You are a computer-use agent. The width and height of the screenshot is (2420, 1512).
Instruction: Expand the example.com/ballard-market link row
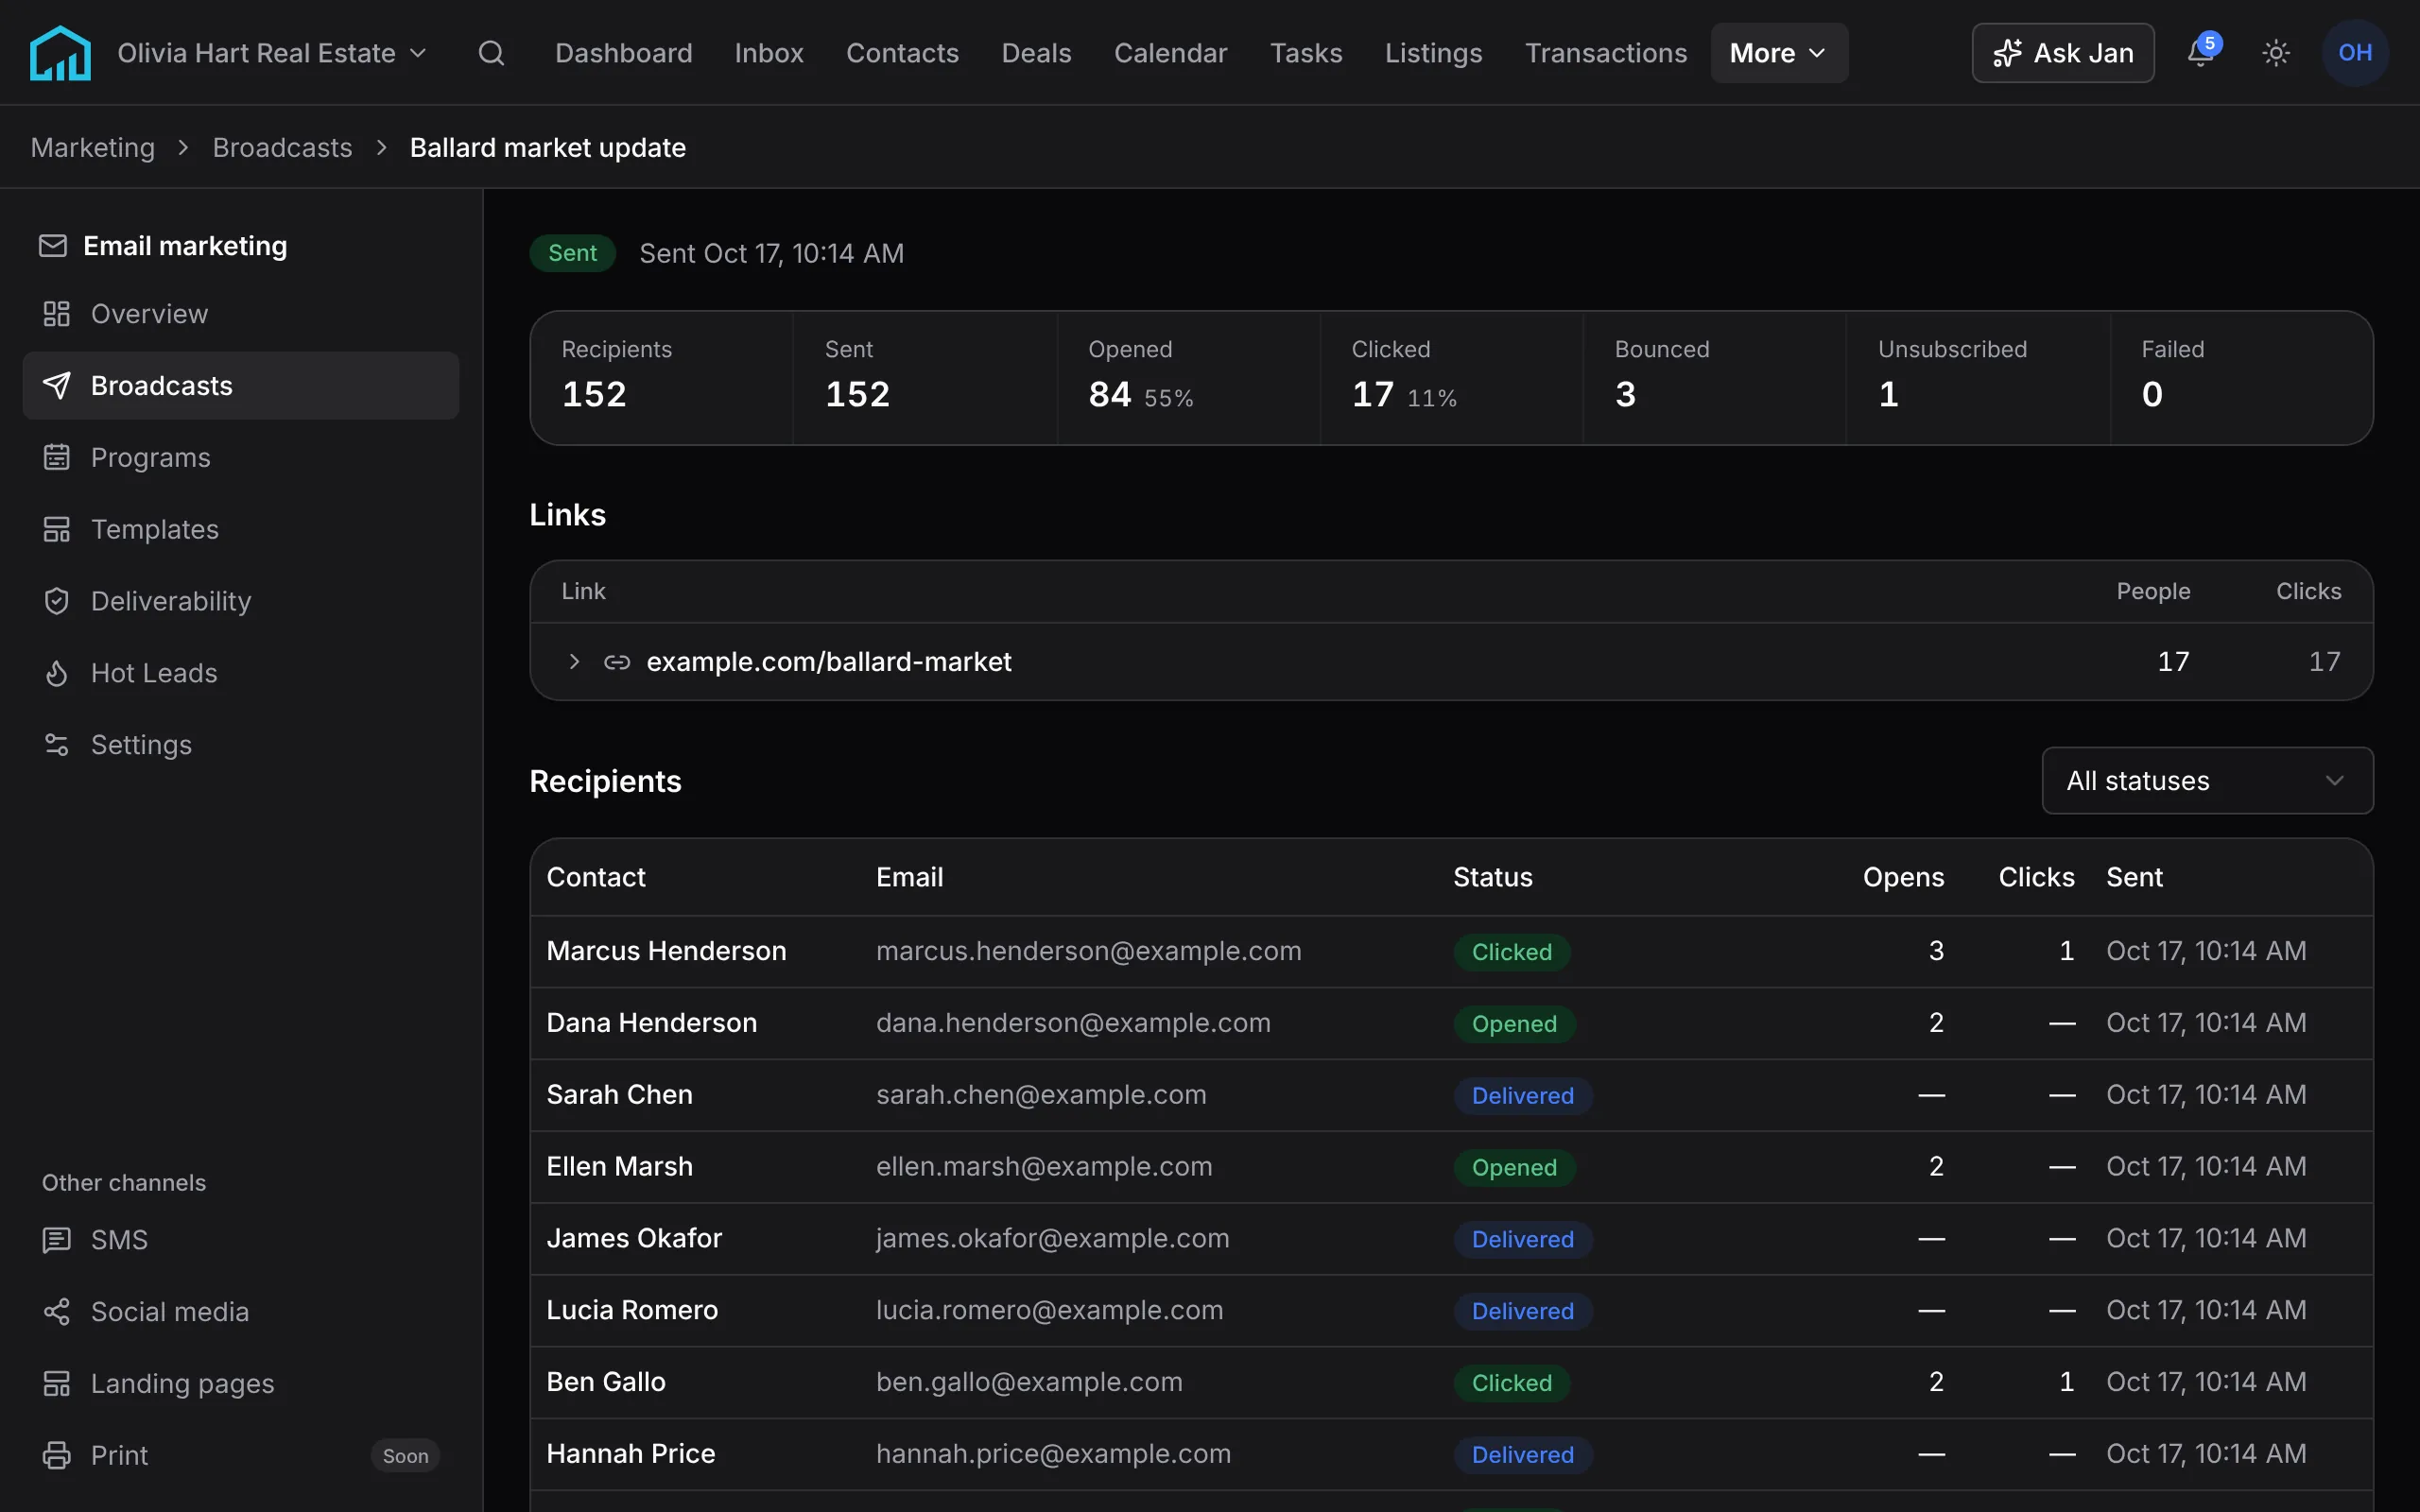(x=574, y=662)
